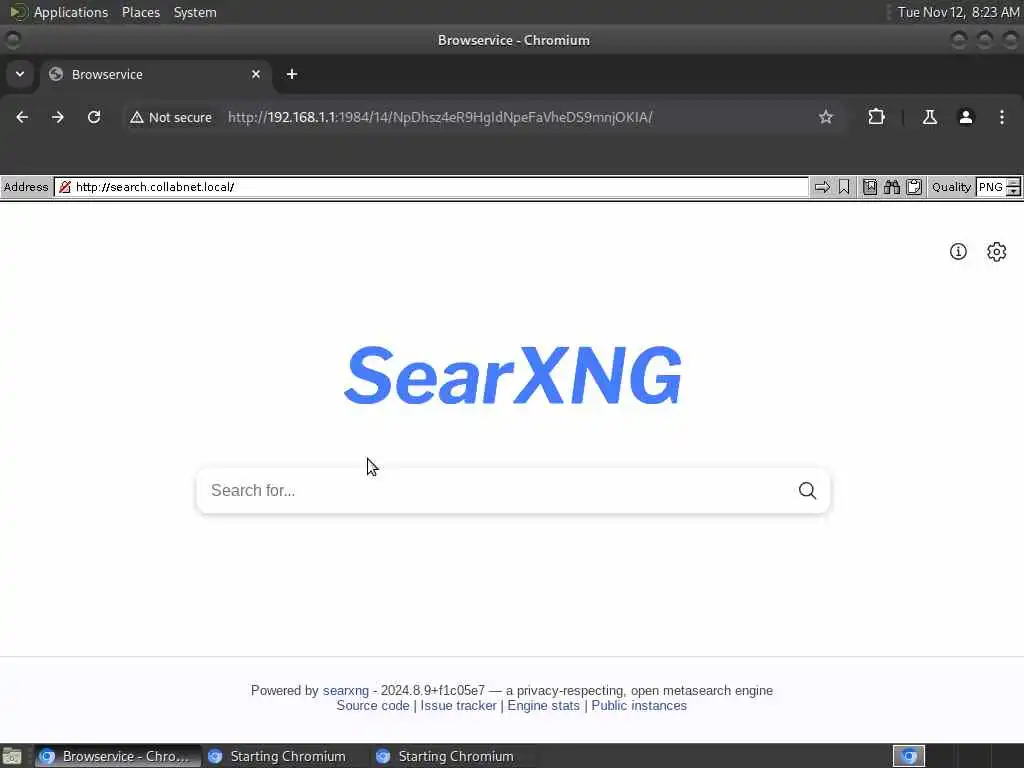
Task: Click the workspace switcher Chromium thumbnail
Action: 908,756
